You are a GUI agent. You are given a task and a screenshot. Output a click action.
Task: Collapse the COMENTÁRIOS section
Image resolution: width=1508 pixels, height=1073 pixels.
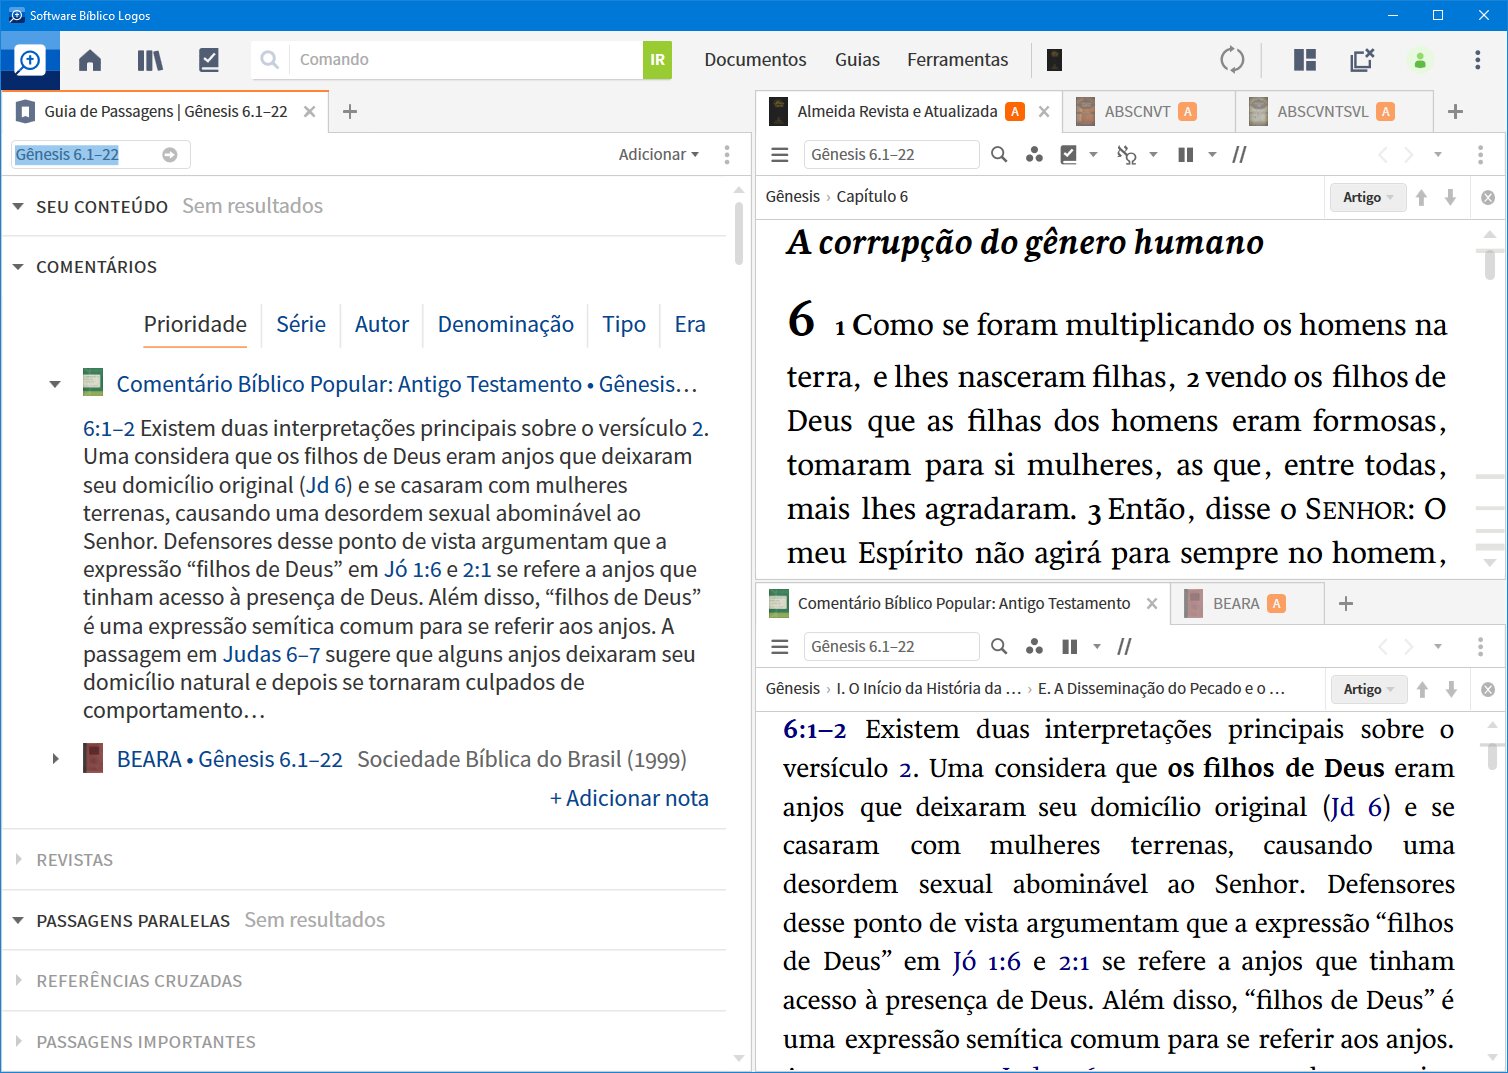click(18, 267)
